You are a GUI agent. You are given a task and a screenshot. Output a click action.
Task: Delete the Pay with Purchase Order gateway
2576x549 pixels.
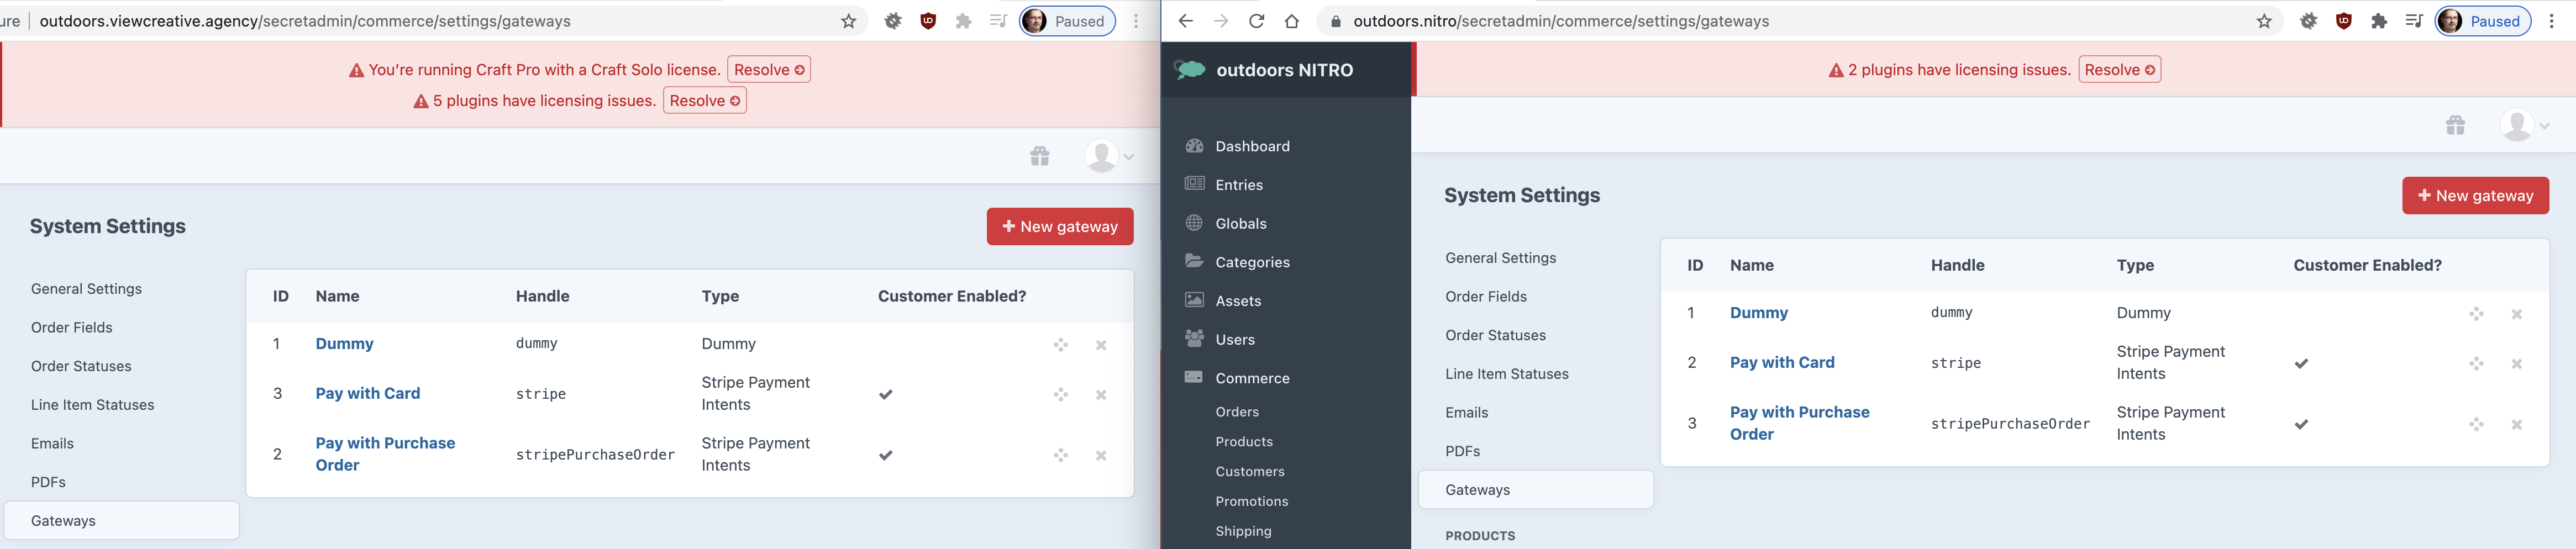point(2517,423)
